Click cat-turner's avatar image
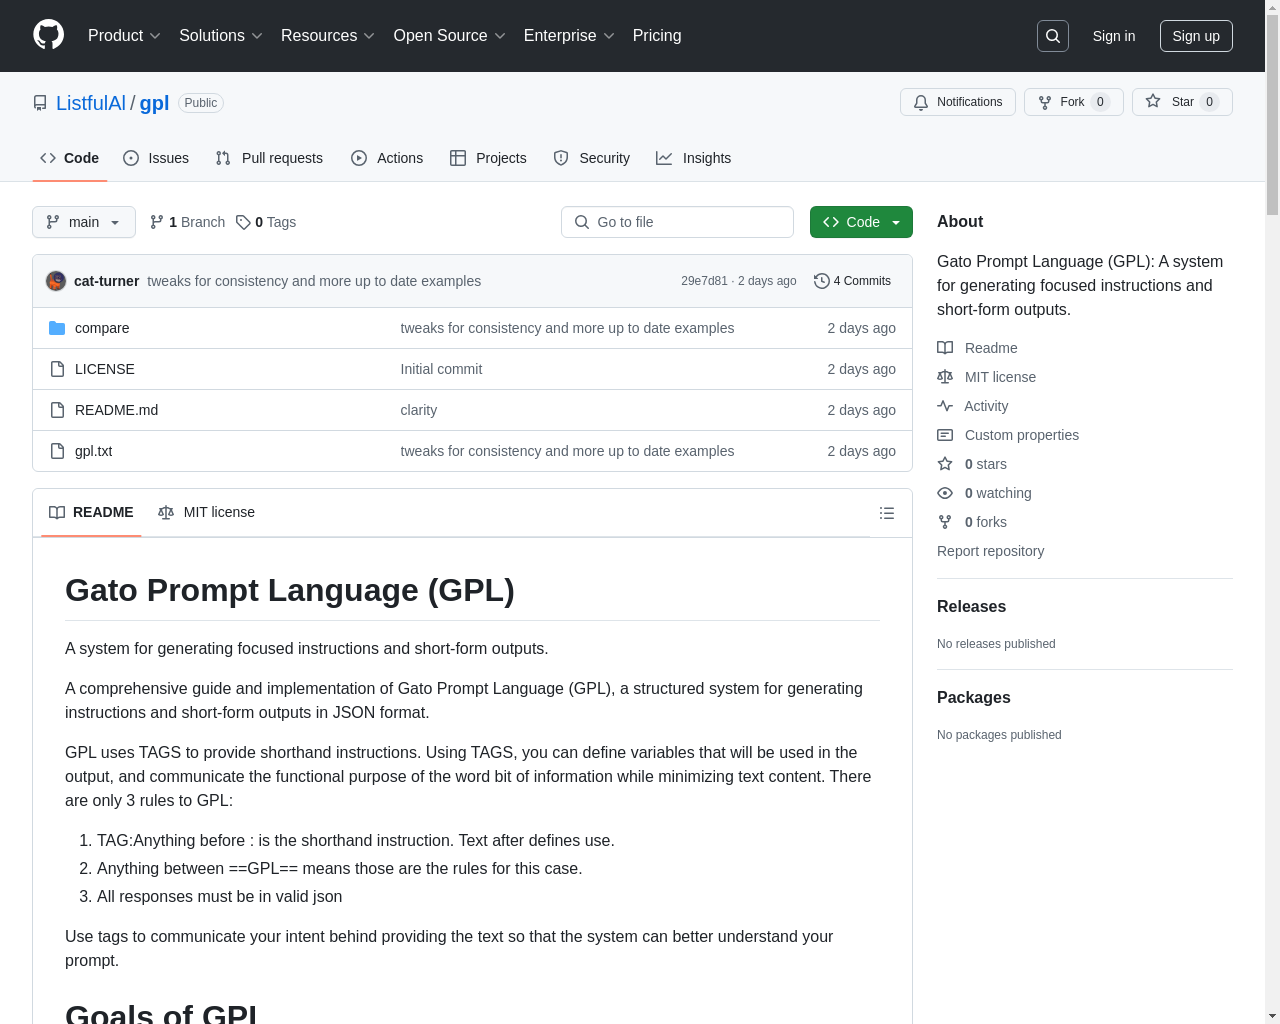Image resolution: width=1280 pixels, height=1024 pixels. [56, 281]
